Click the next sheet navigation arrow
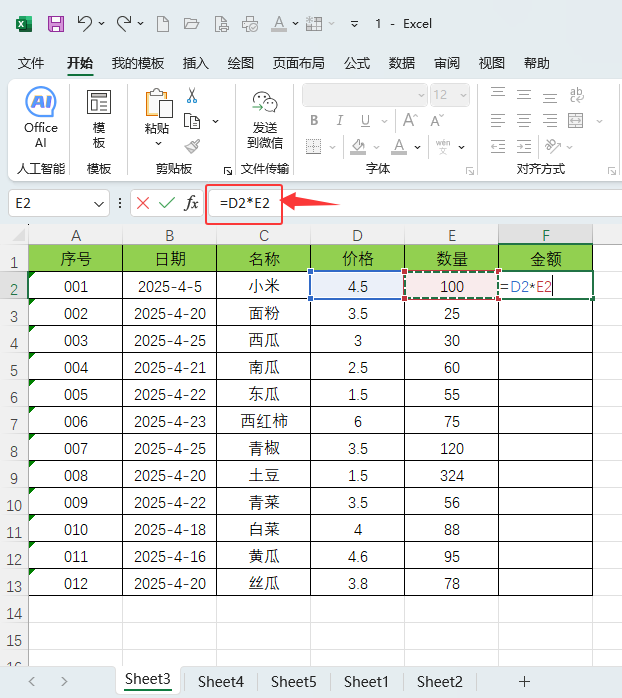The width and height of the screenshot is (622, 698). pyautogui.click(x=64, y=682)
